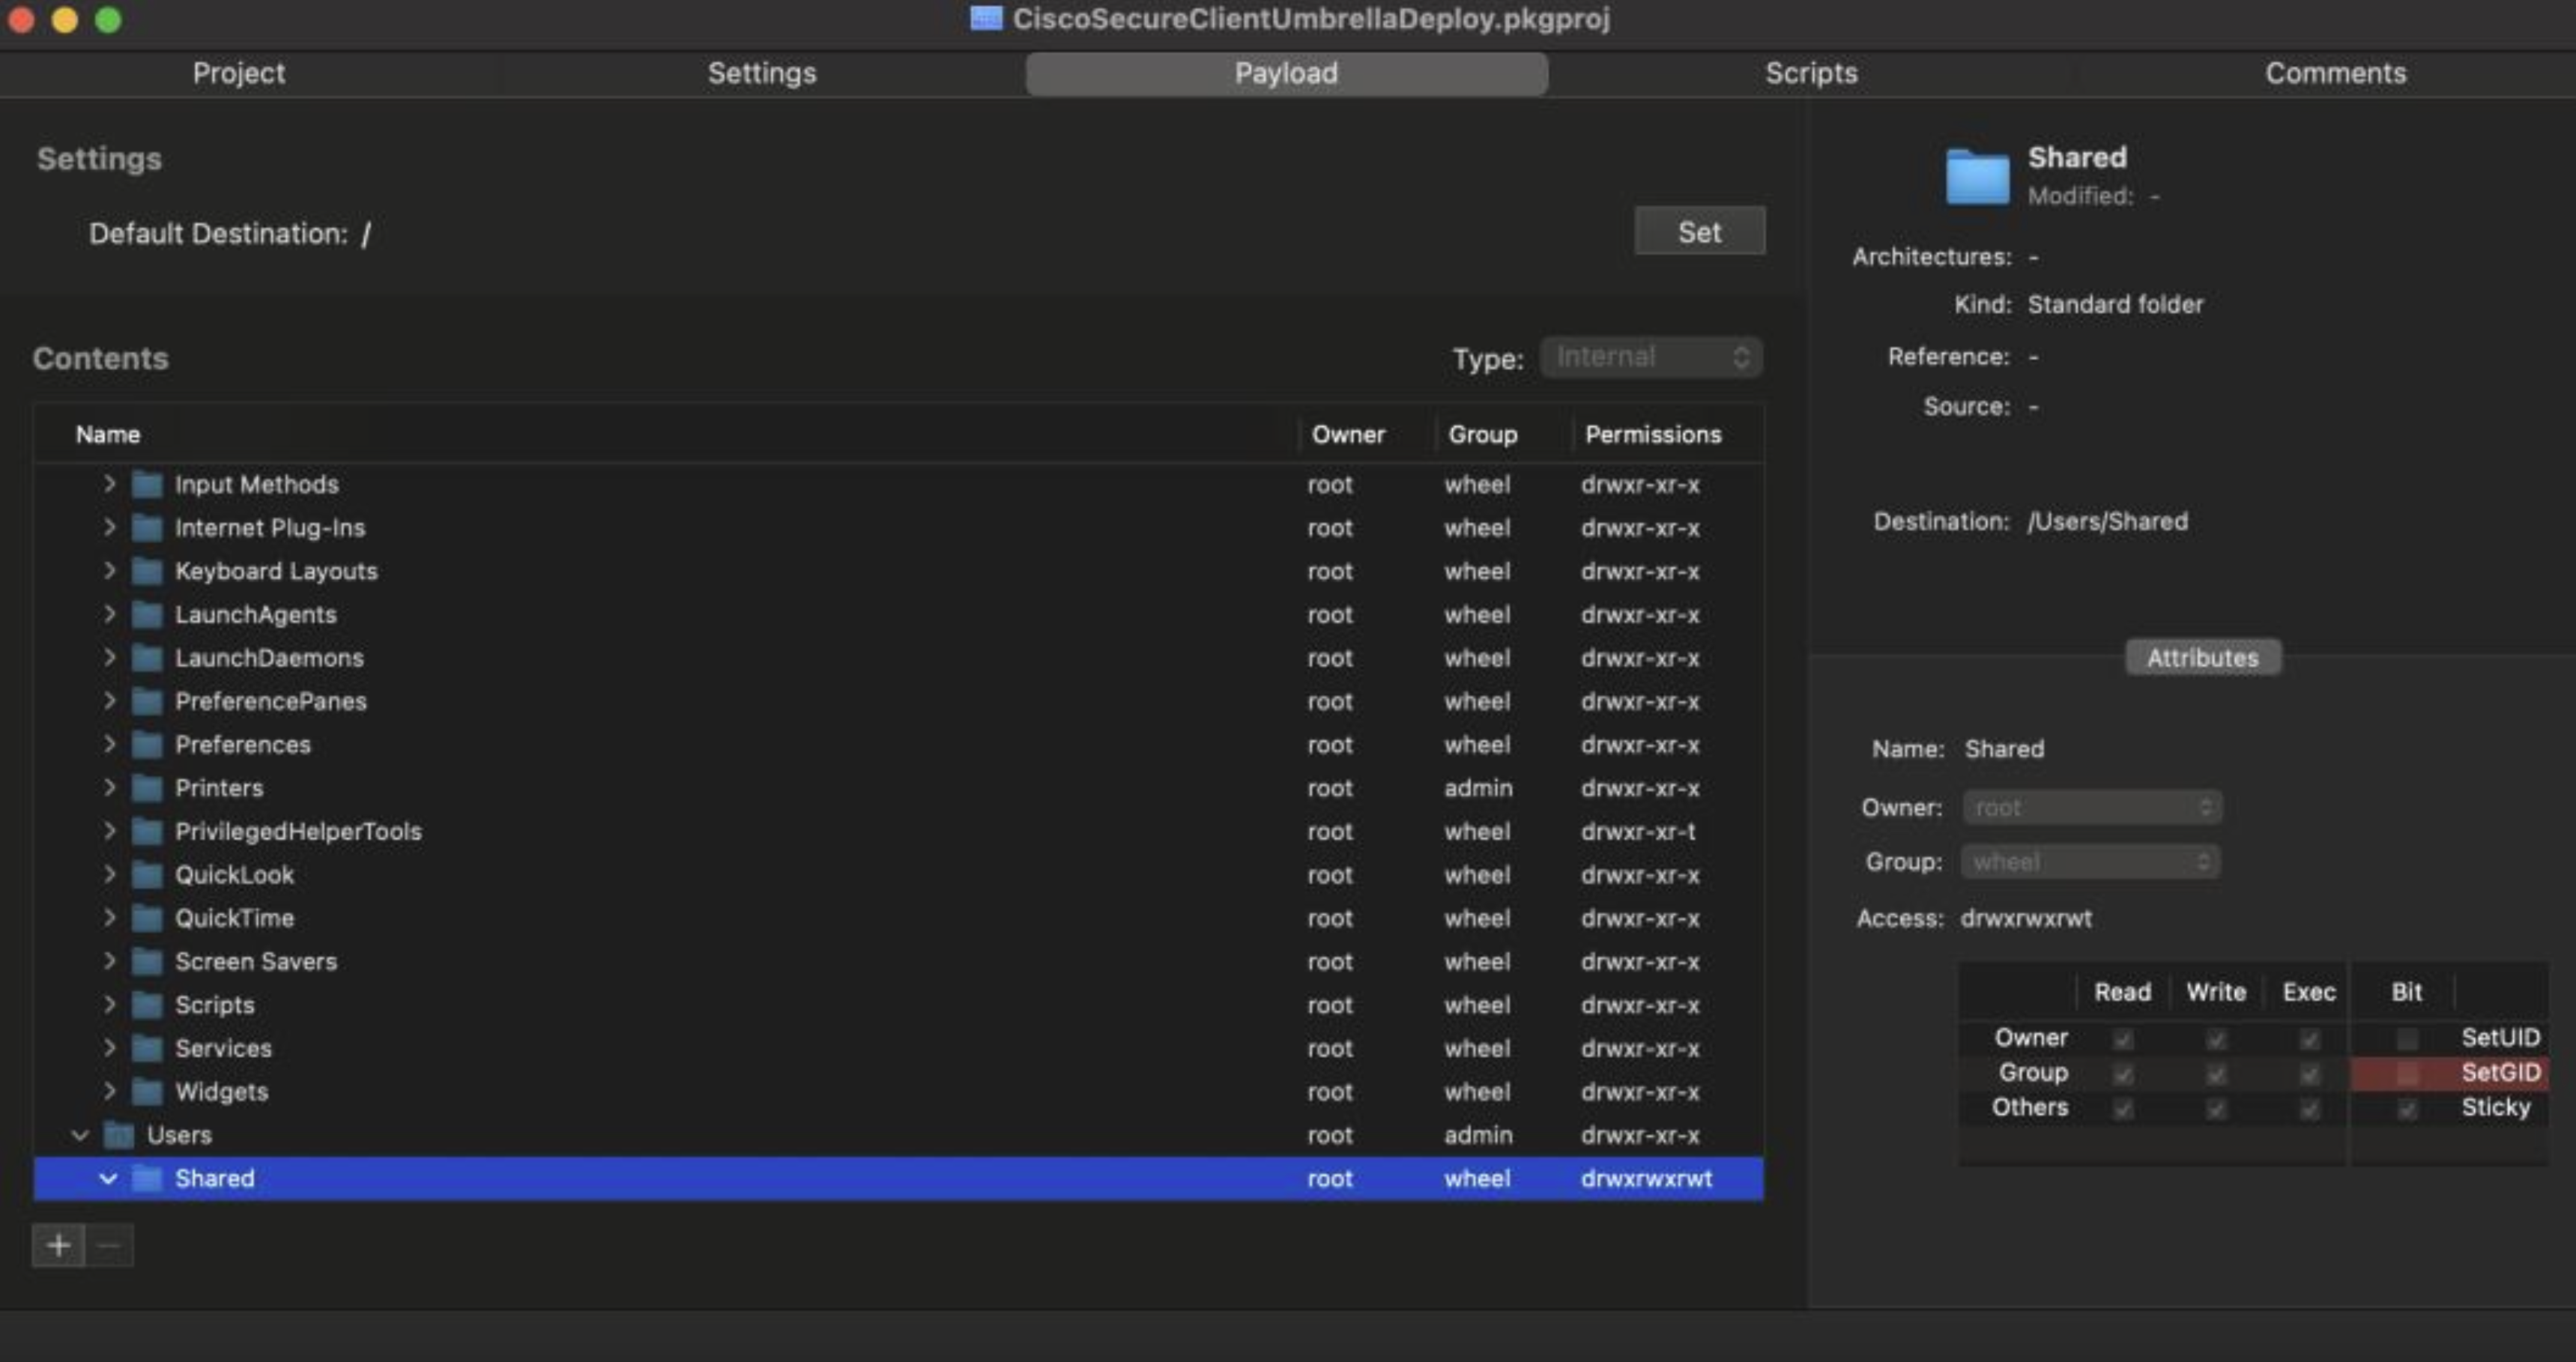The height and width of the screenshot is (1362, 2576).
Task: Open the Scripts tab
Action: click(x=1811, y=73)
